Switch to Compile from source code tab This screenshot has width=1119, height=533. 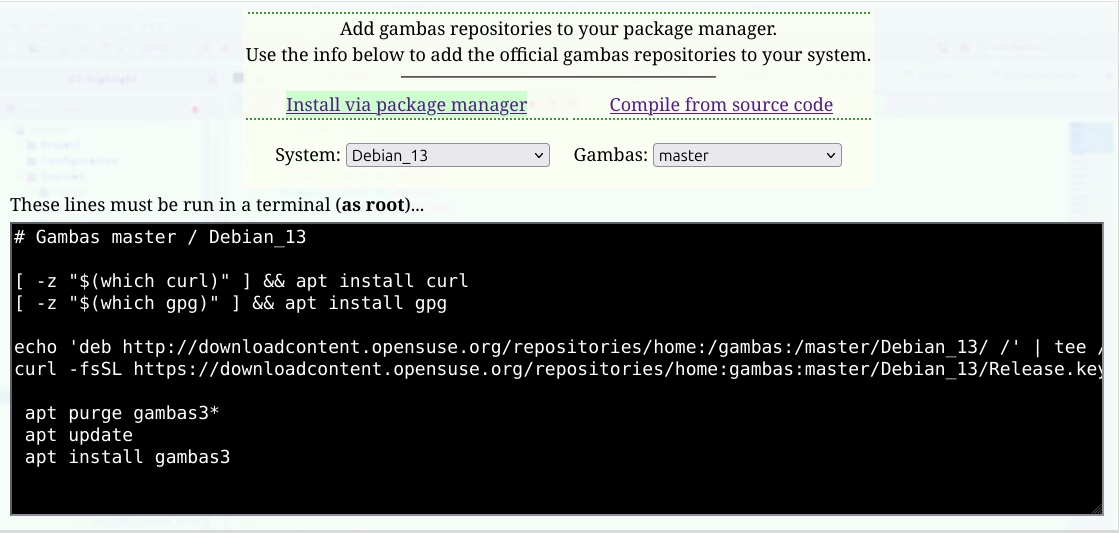pyautogui.click(x=721, y=105)
